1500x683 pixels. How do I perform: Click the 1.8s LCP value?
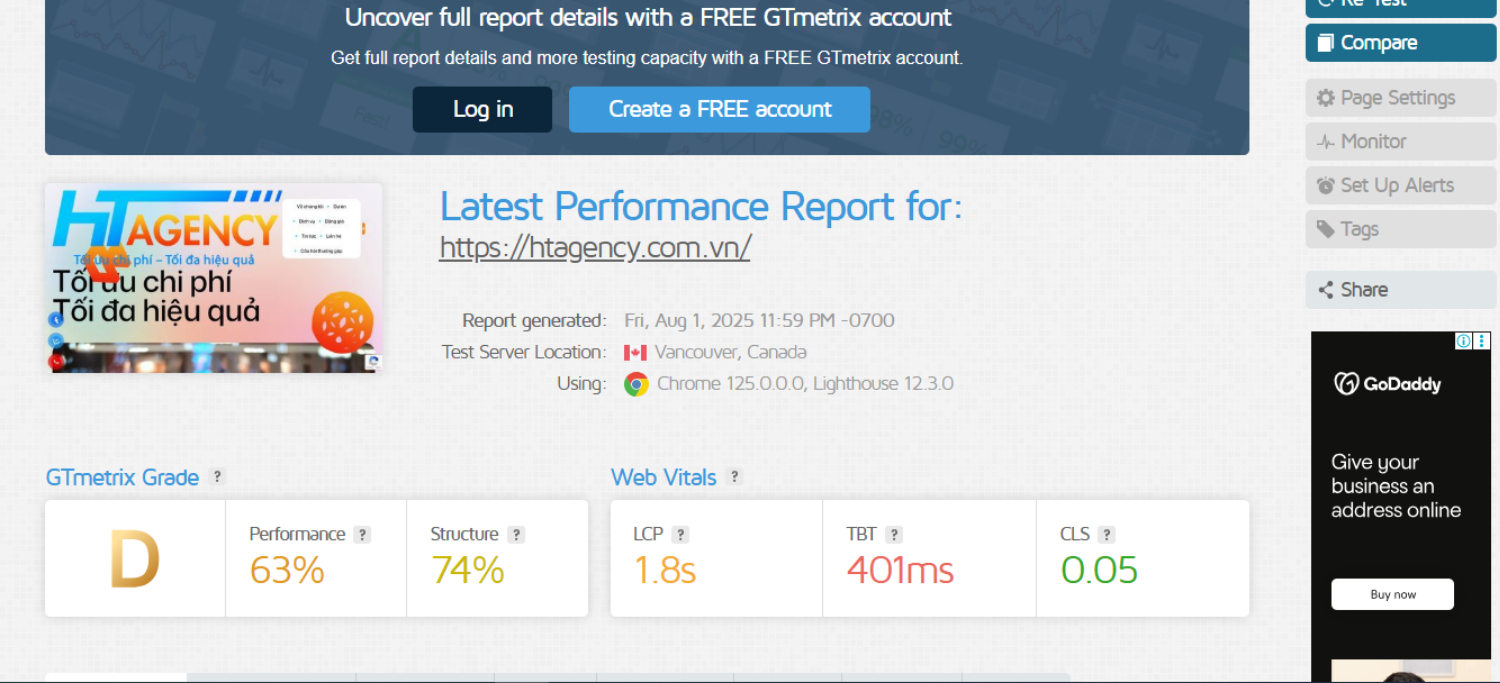(665, 570)
